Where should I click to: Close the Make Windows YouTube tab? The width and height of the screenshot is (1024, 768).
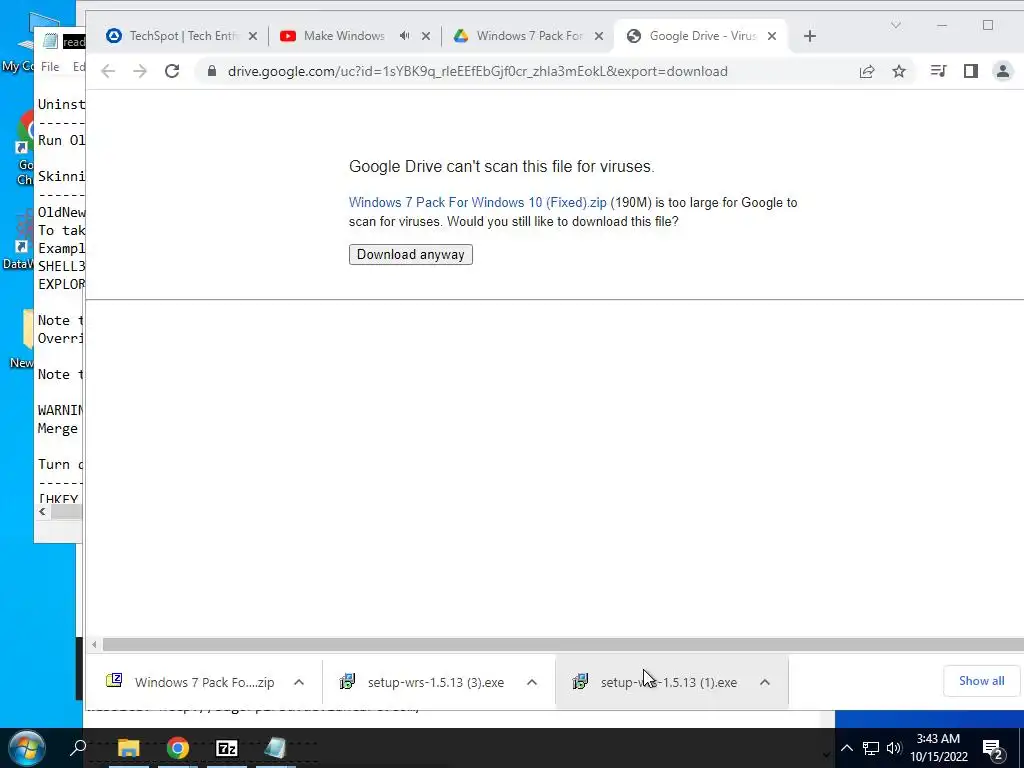tap(426, 37)
